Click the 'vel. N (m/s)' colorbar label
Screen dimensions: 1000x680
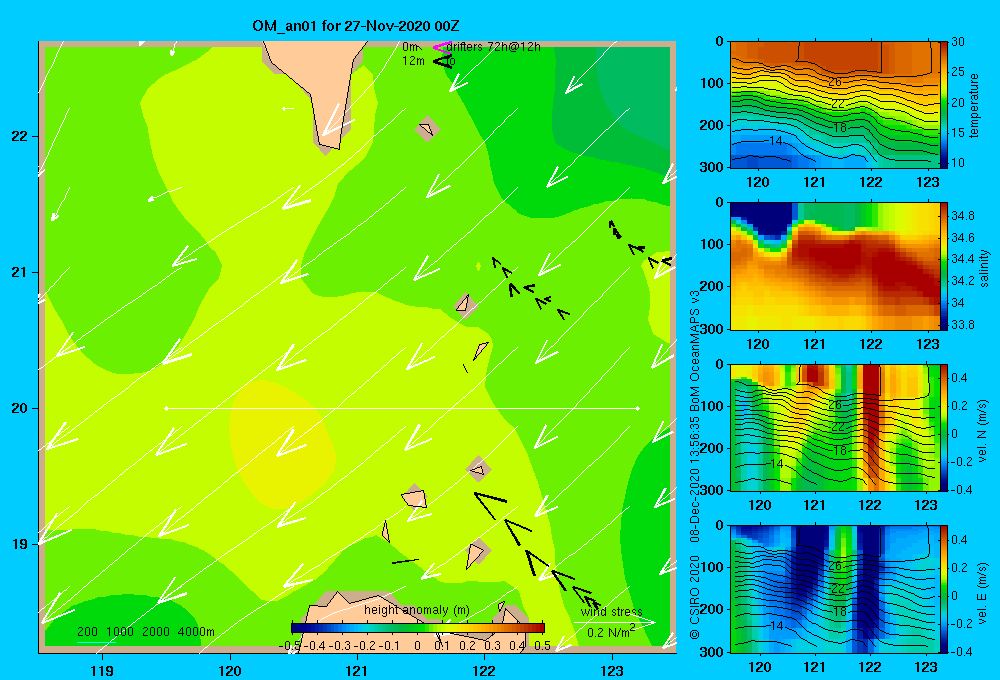tap(983, 431)
